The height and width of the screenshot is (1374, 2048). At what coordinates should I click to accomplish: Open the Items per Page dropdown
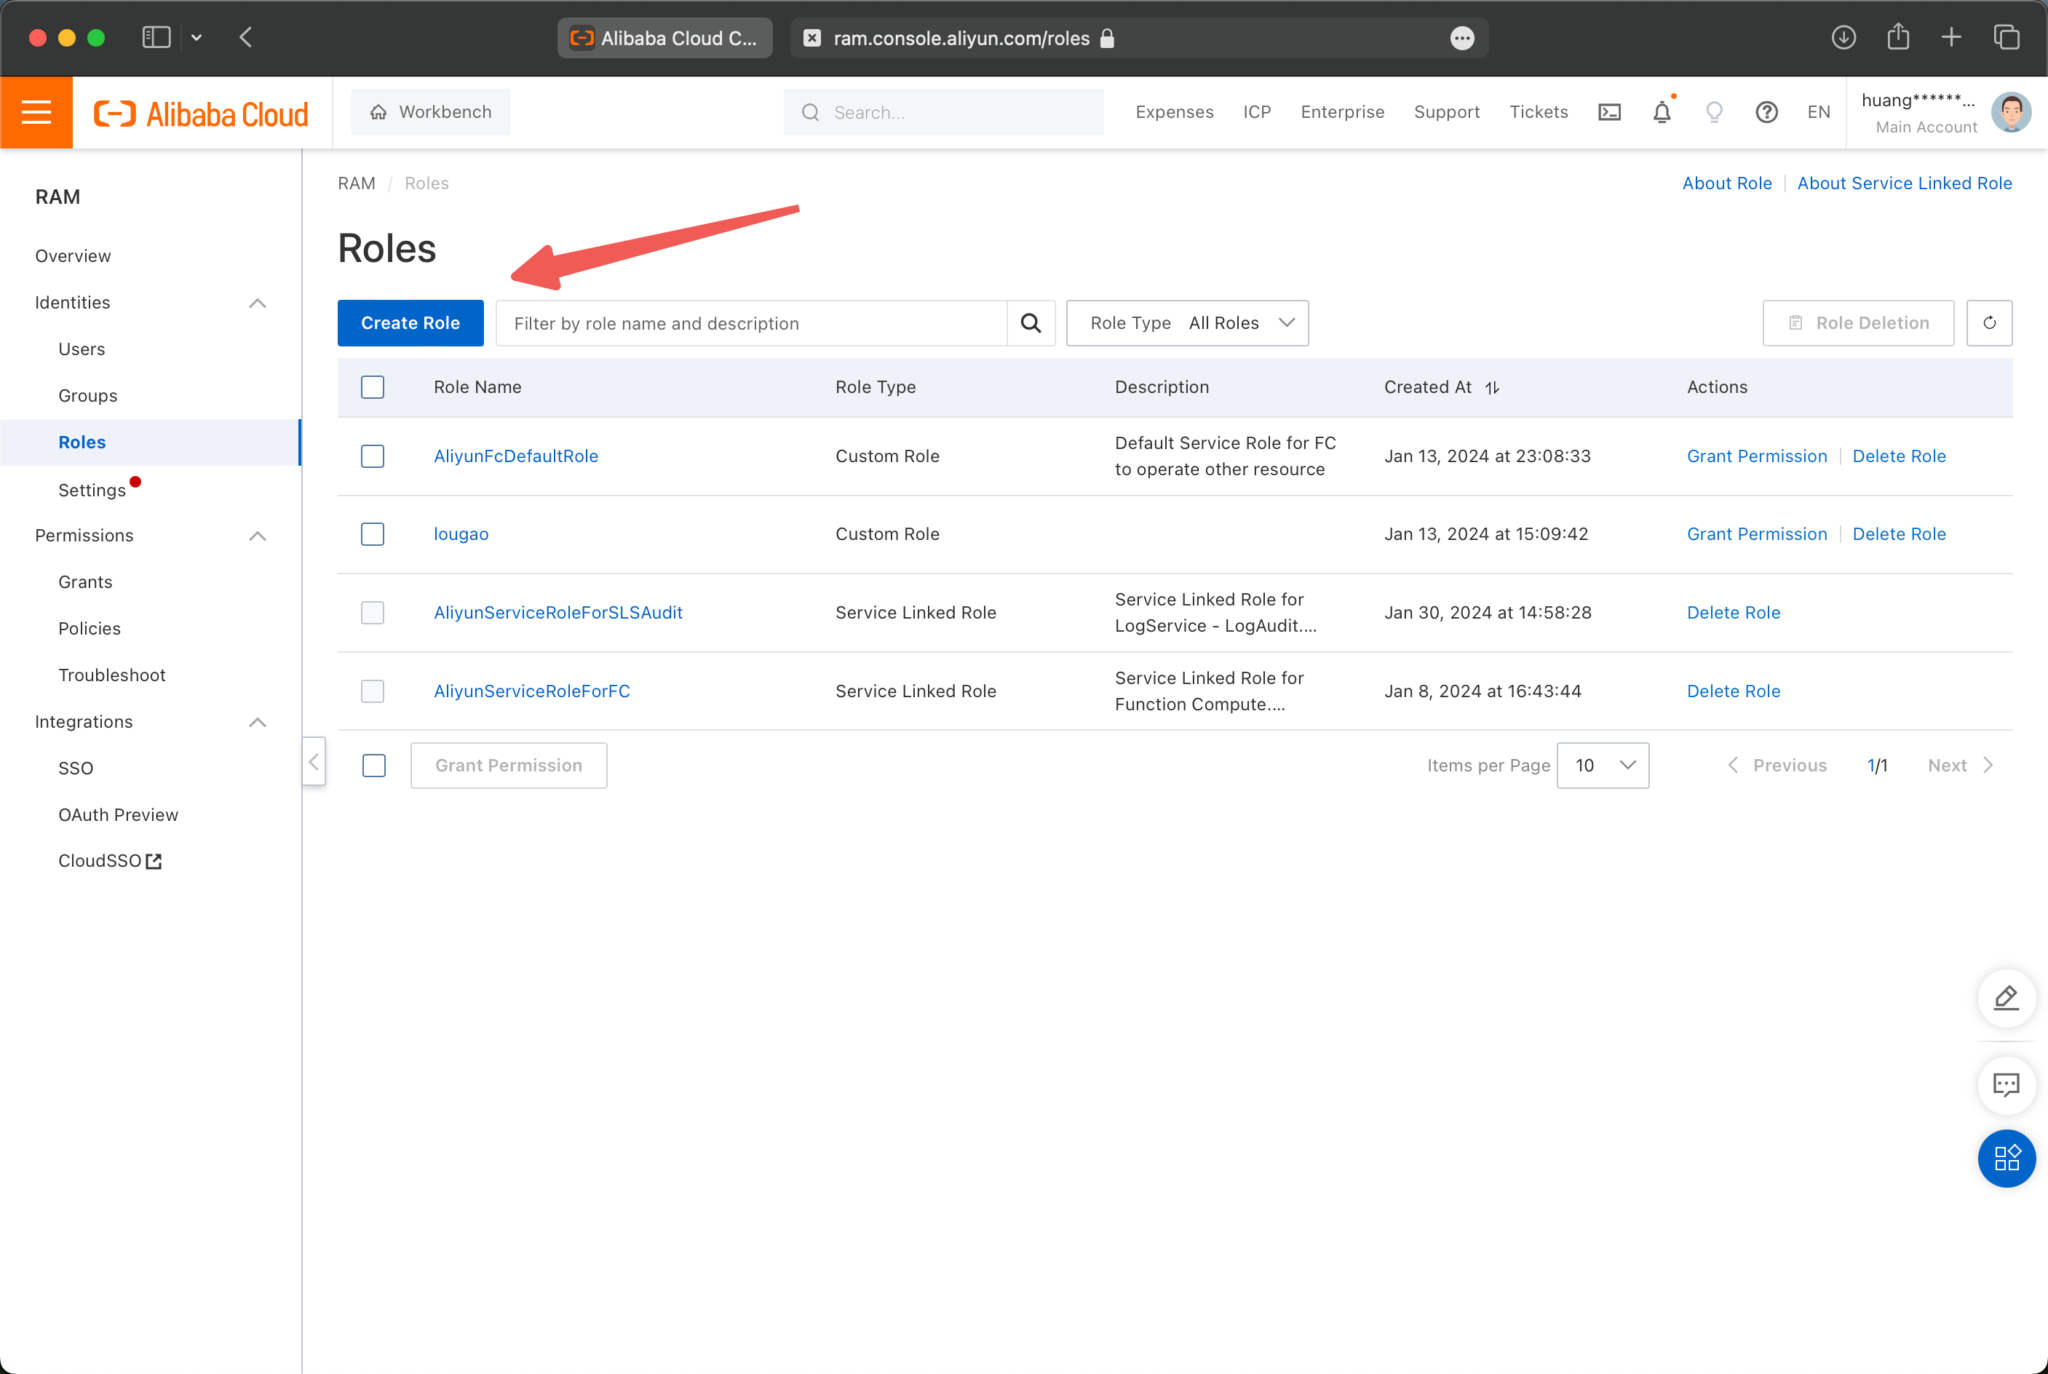(x=1603, y=765)
